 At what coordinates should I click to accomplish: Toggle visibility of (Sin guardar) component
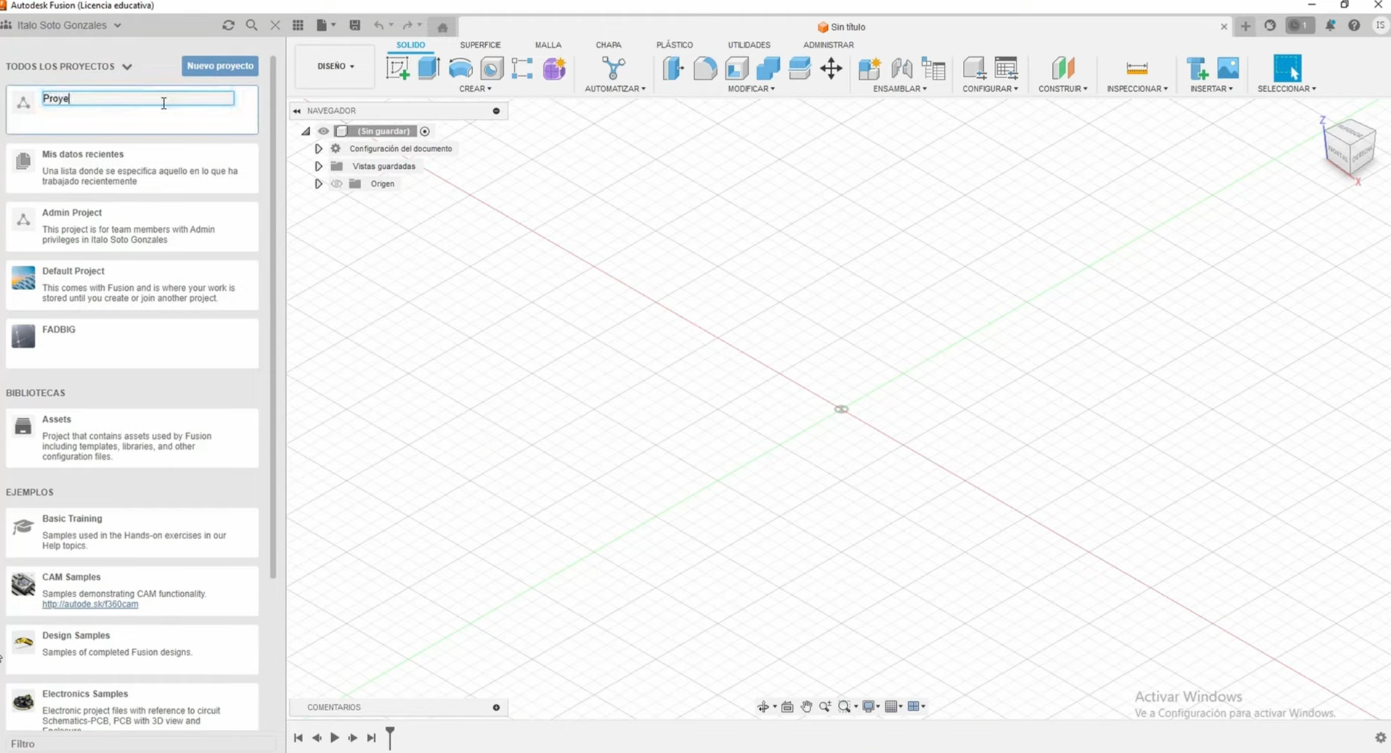click(323, 131)
